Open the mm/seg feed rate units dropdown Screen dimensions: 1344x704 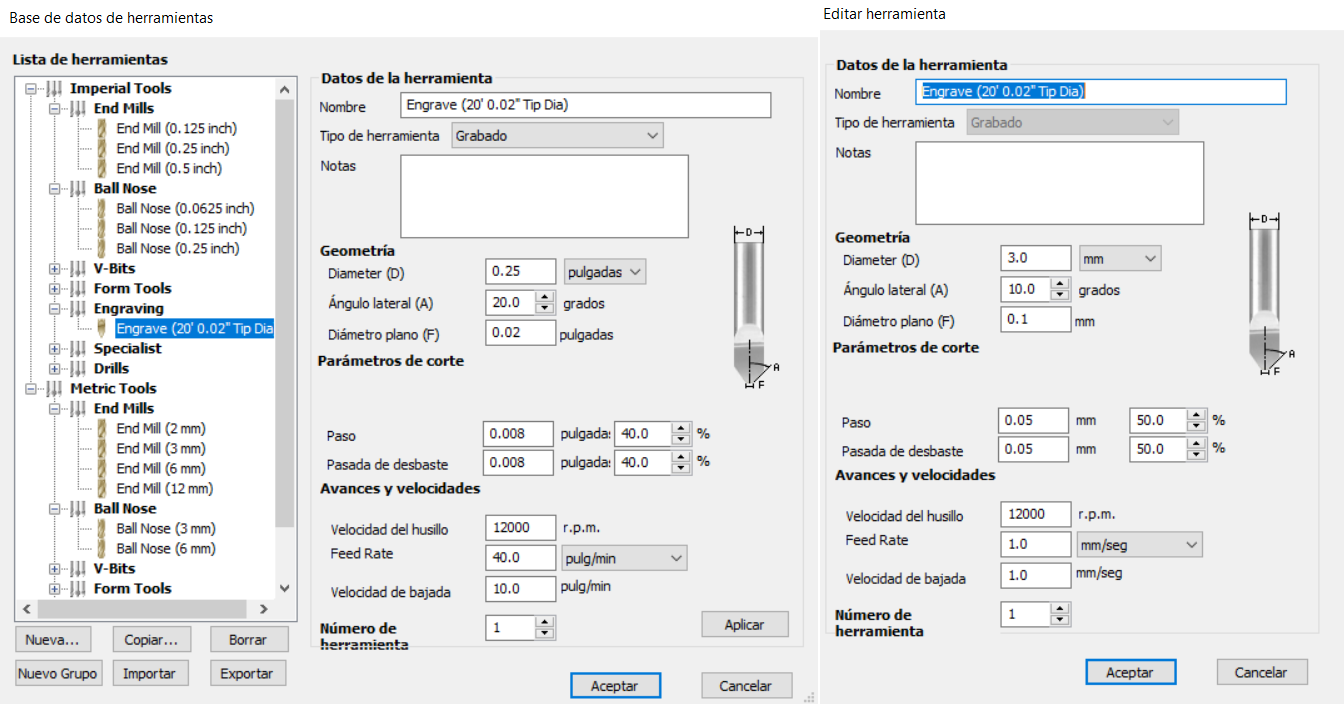coord(1140,544)
